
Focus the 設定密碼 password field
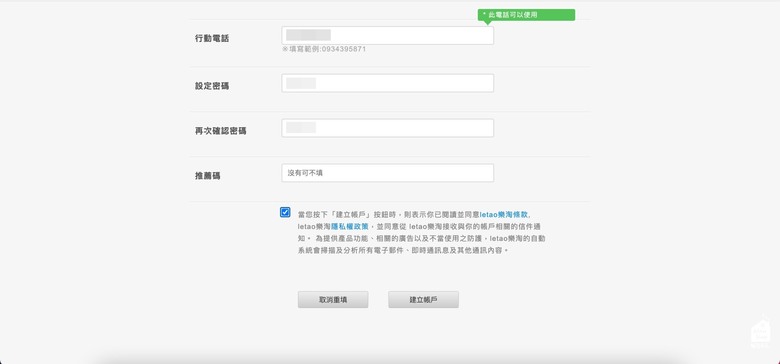tap(388, 83)
